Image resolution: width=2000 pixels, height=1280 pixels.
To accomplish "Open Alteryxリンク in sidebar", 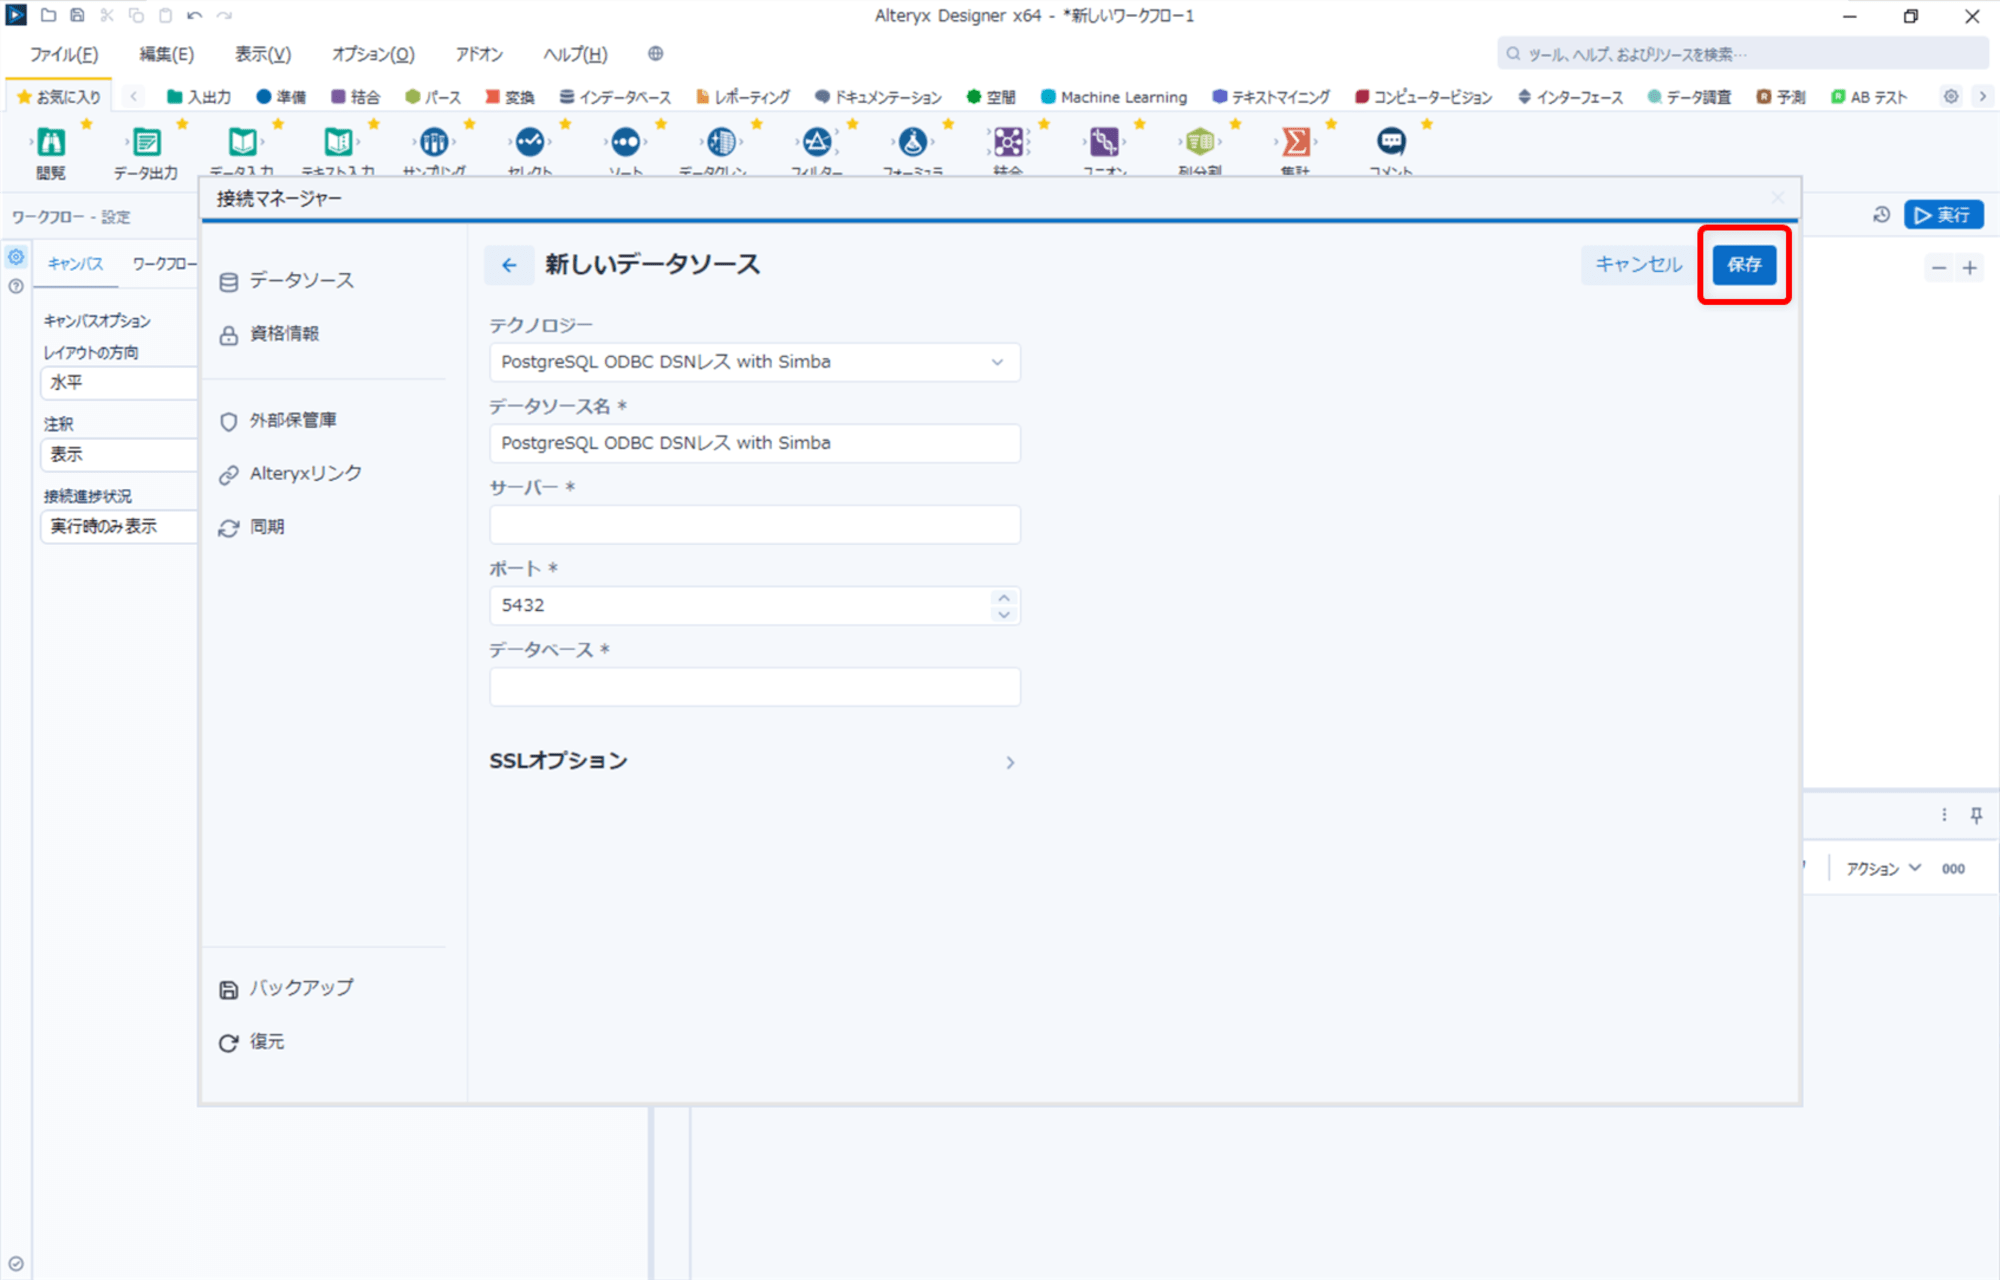I will (290, 474).
